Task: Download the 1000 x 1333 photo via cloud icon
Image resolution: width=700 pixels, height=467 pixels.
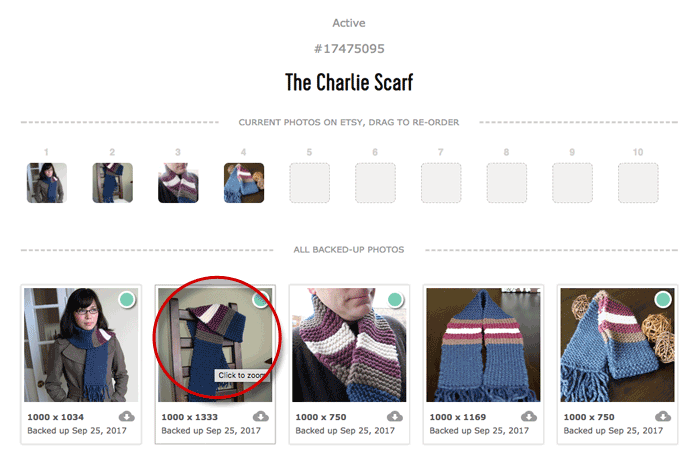Action: coord(261,417)
